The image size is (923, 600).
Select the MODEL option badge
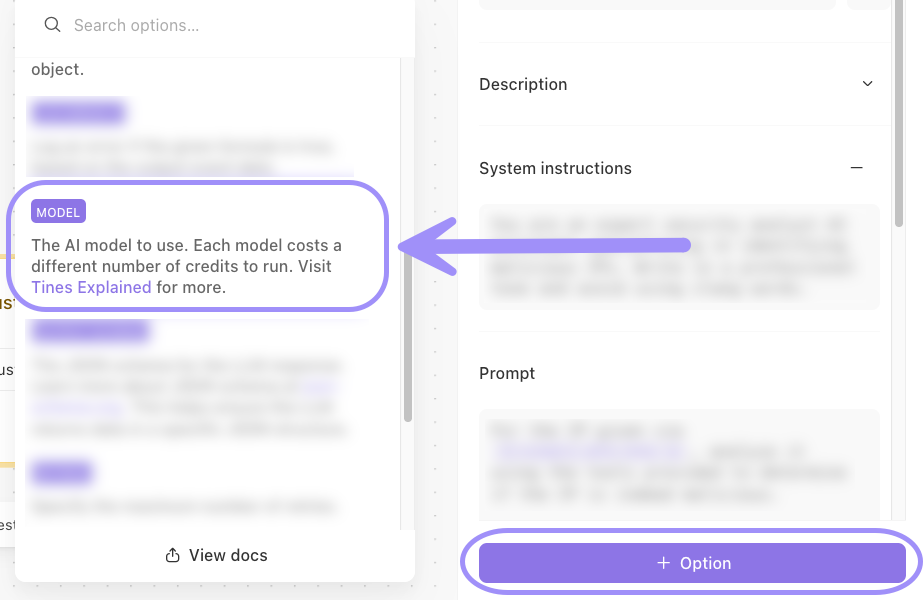(x=58, y=211)
